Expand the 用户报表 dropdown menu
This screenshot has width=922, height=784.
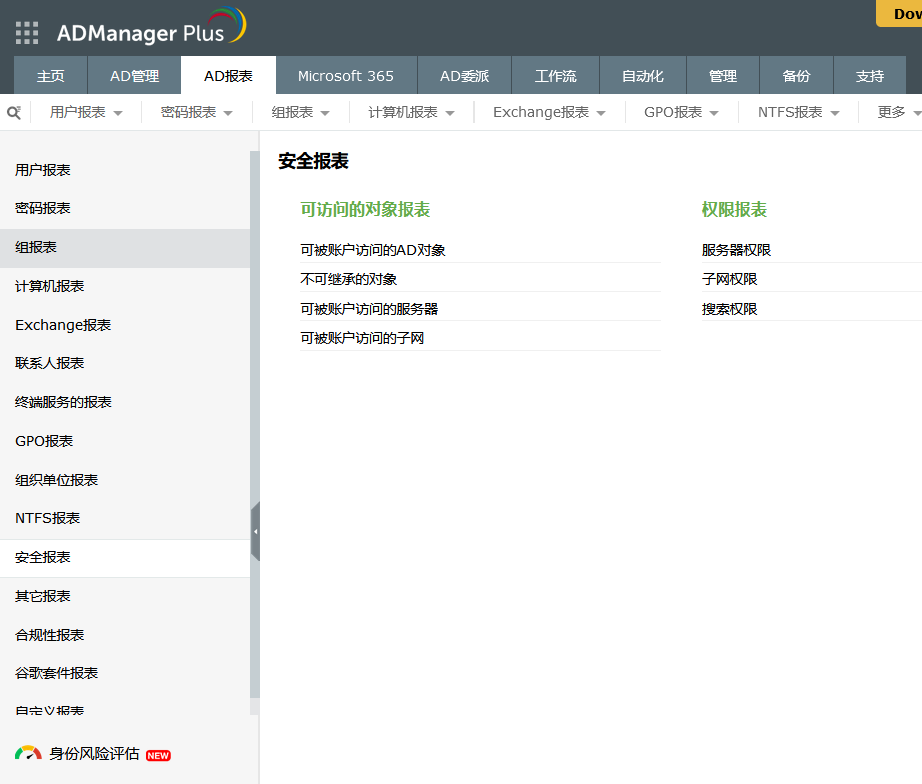[x=86, y=113]
